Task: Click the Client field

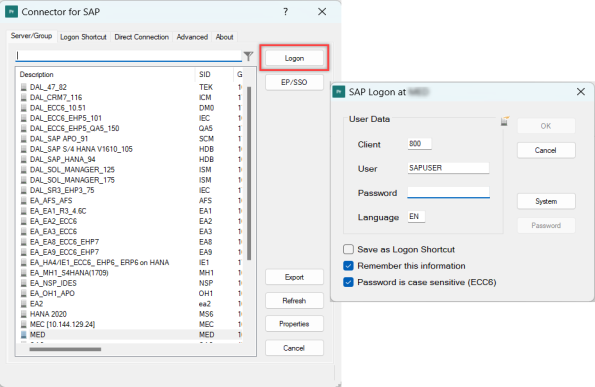Action: coord(419,144)
